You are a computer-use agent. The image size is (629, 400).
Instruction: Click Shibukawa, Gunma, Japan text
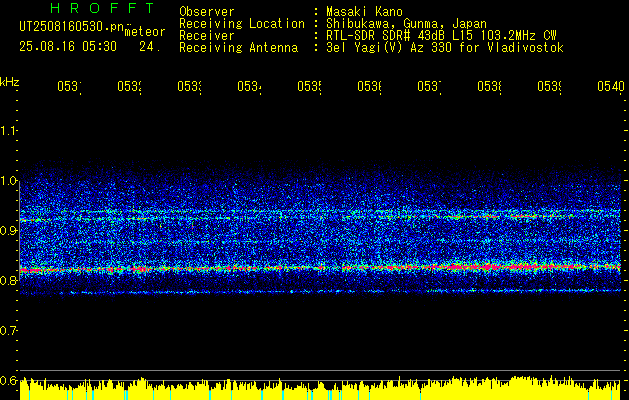406,24
